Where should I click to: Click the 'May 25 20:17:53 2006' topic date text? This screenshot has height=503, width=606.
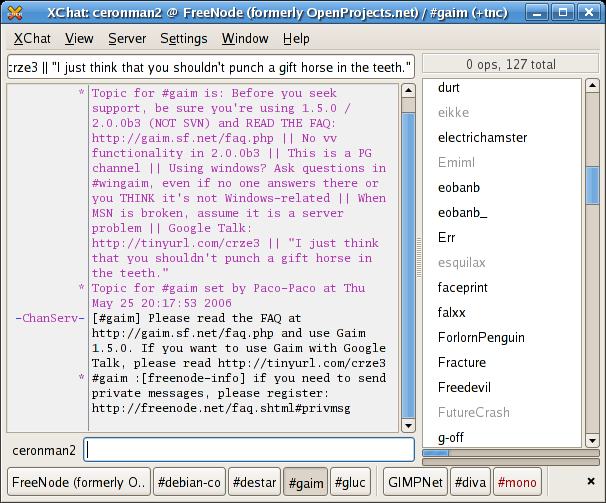click(x=162, y=303)
